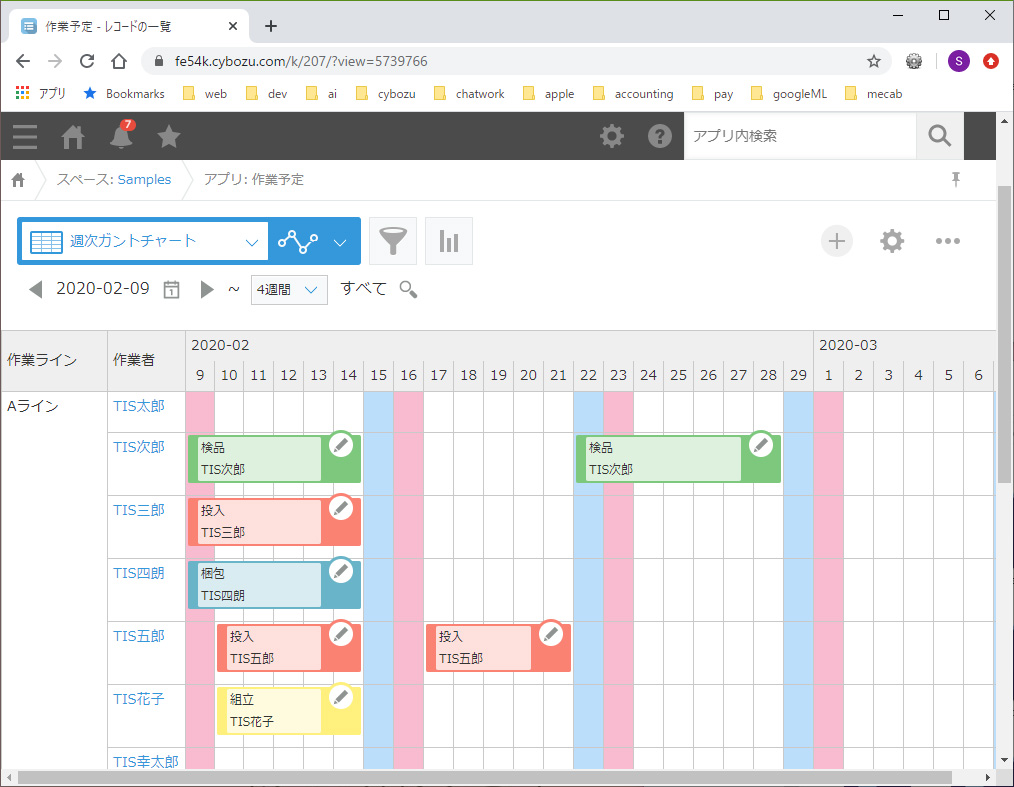Reload the browser page
1014x787 pixels.
[x=87, y=61]
